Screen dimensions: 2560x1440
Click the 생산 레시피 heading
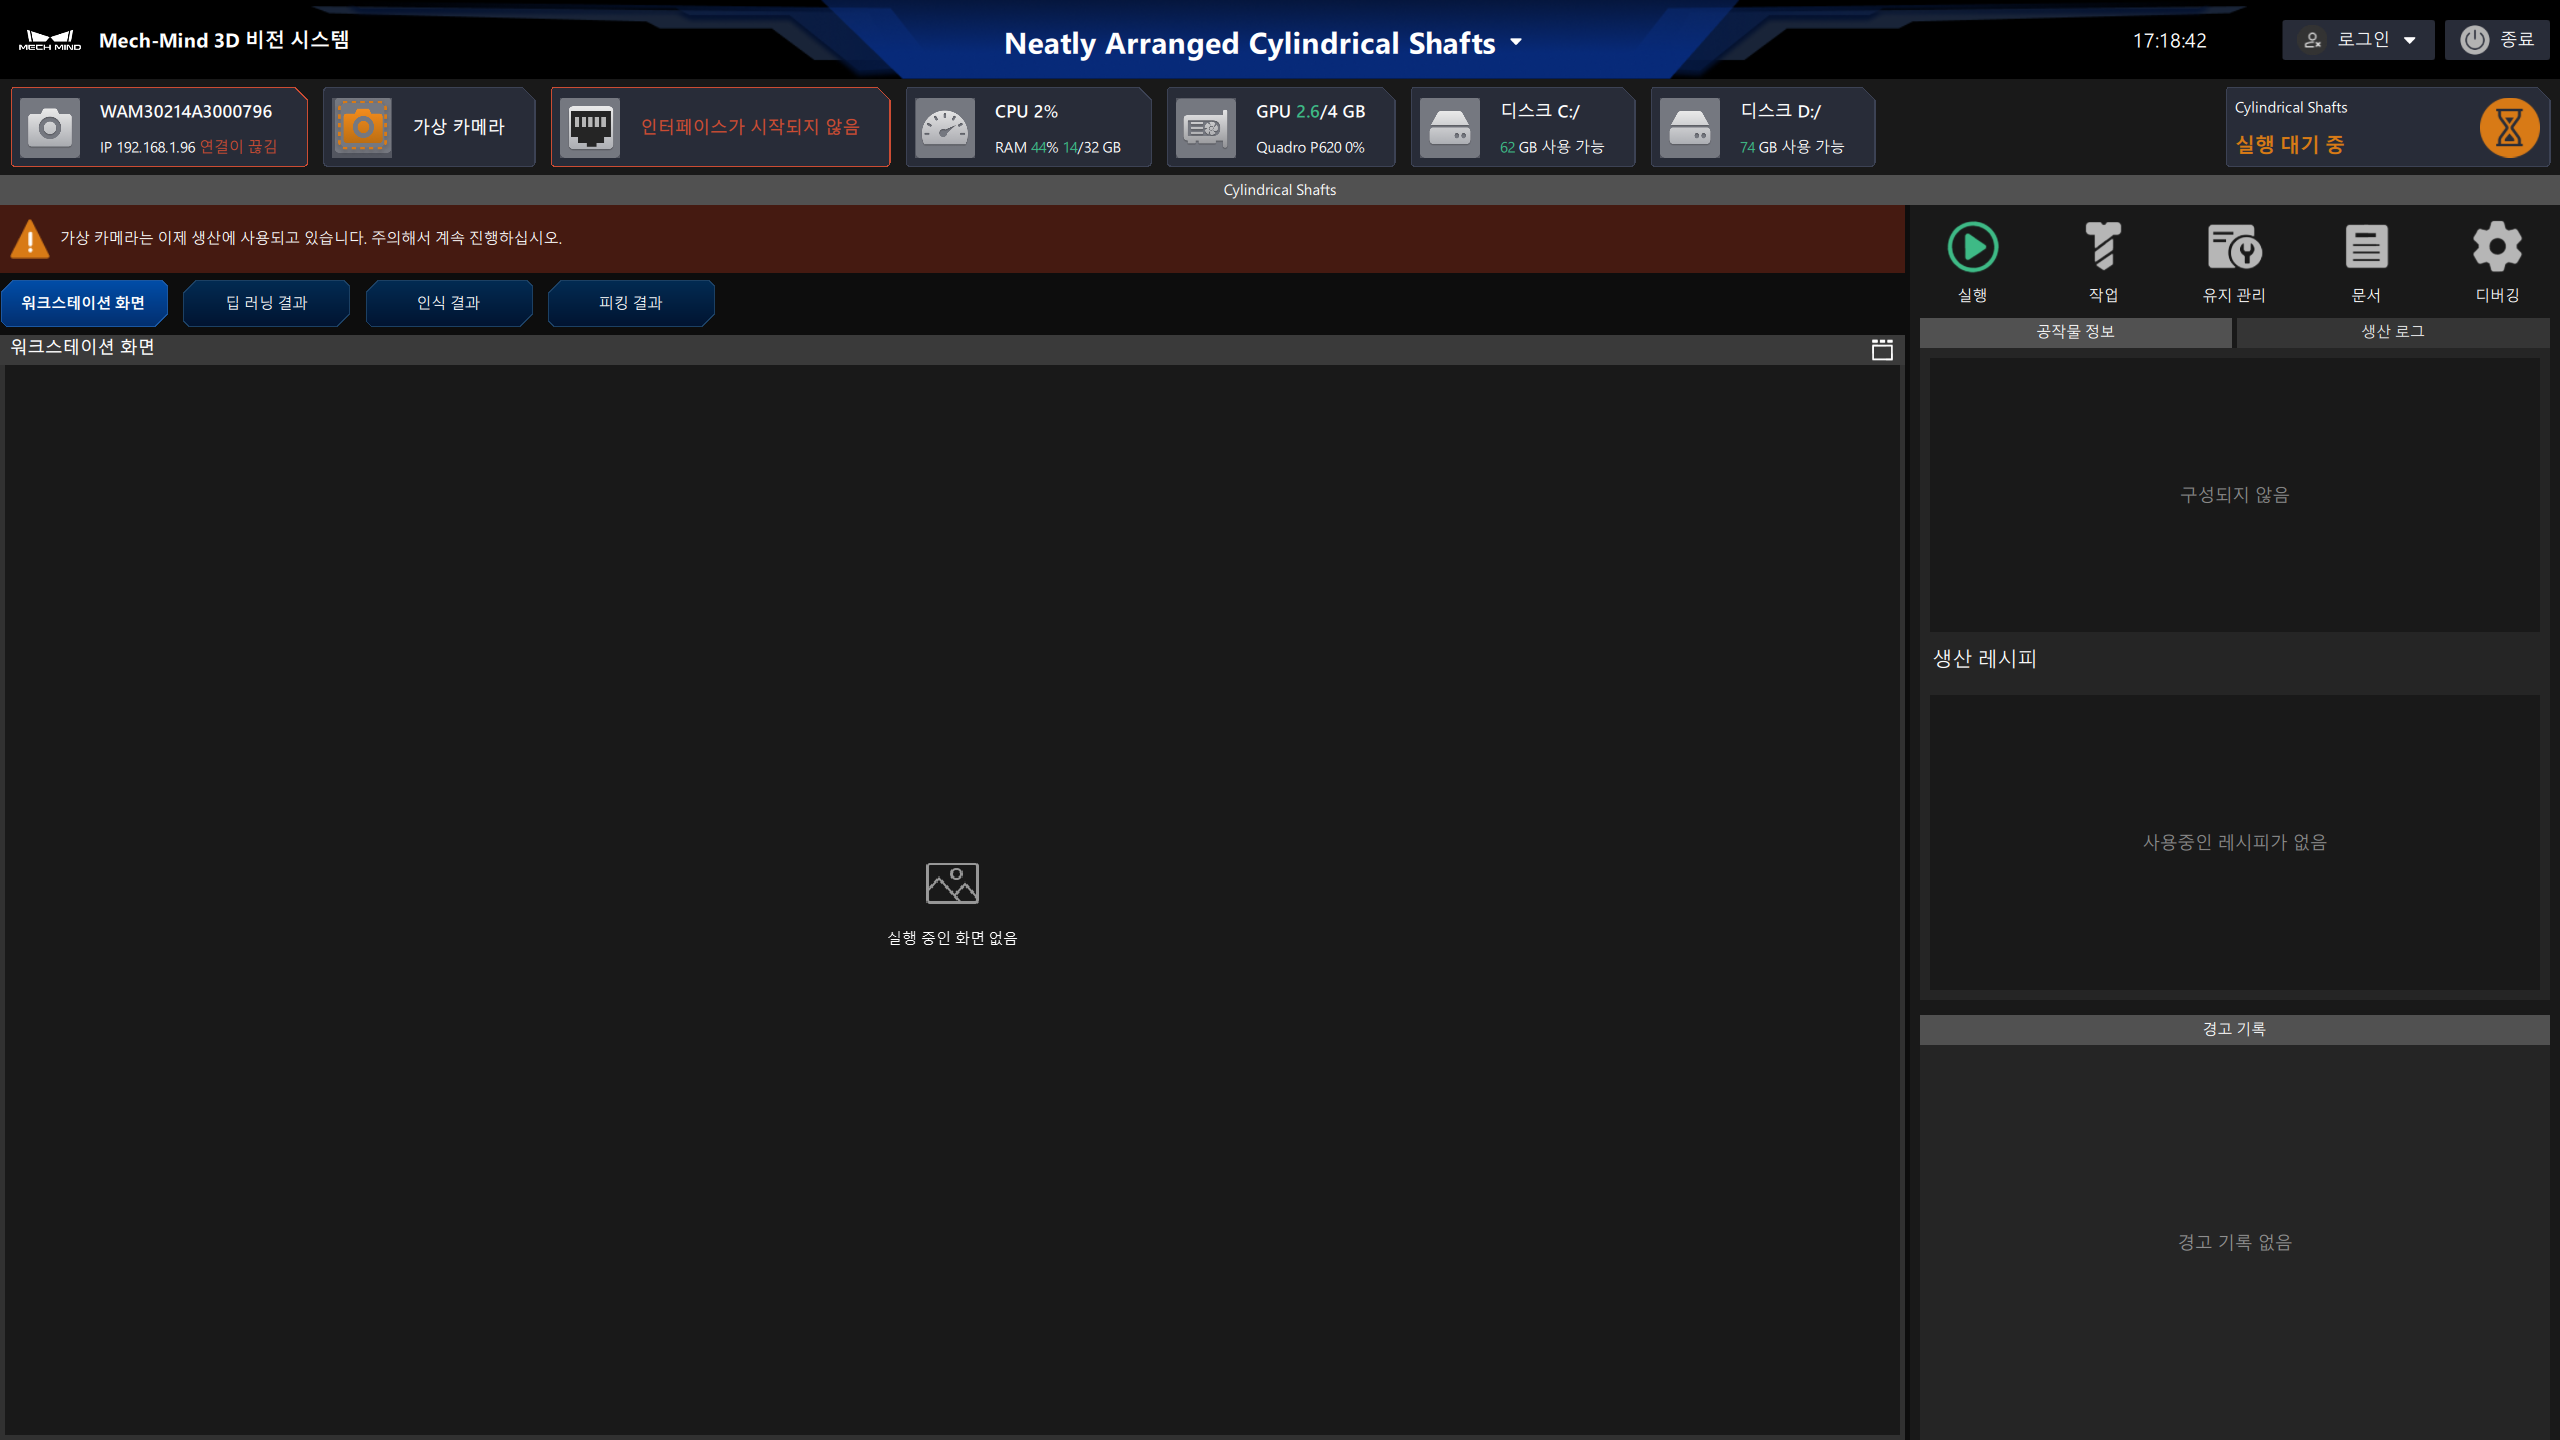[1984, 659]
